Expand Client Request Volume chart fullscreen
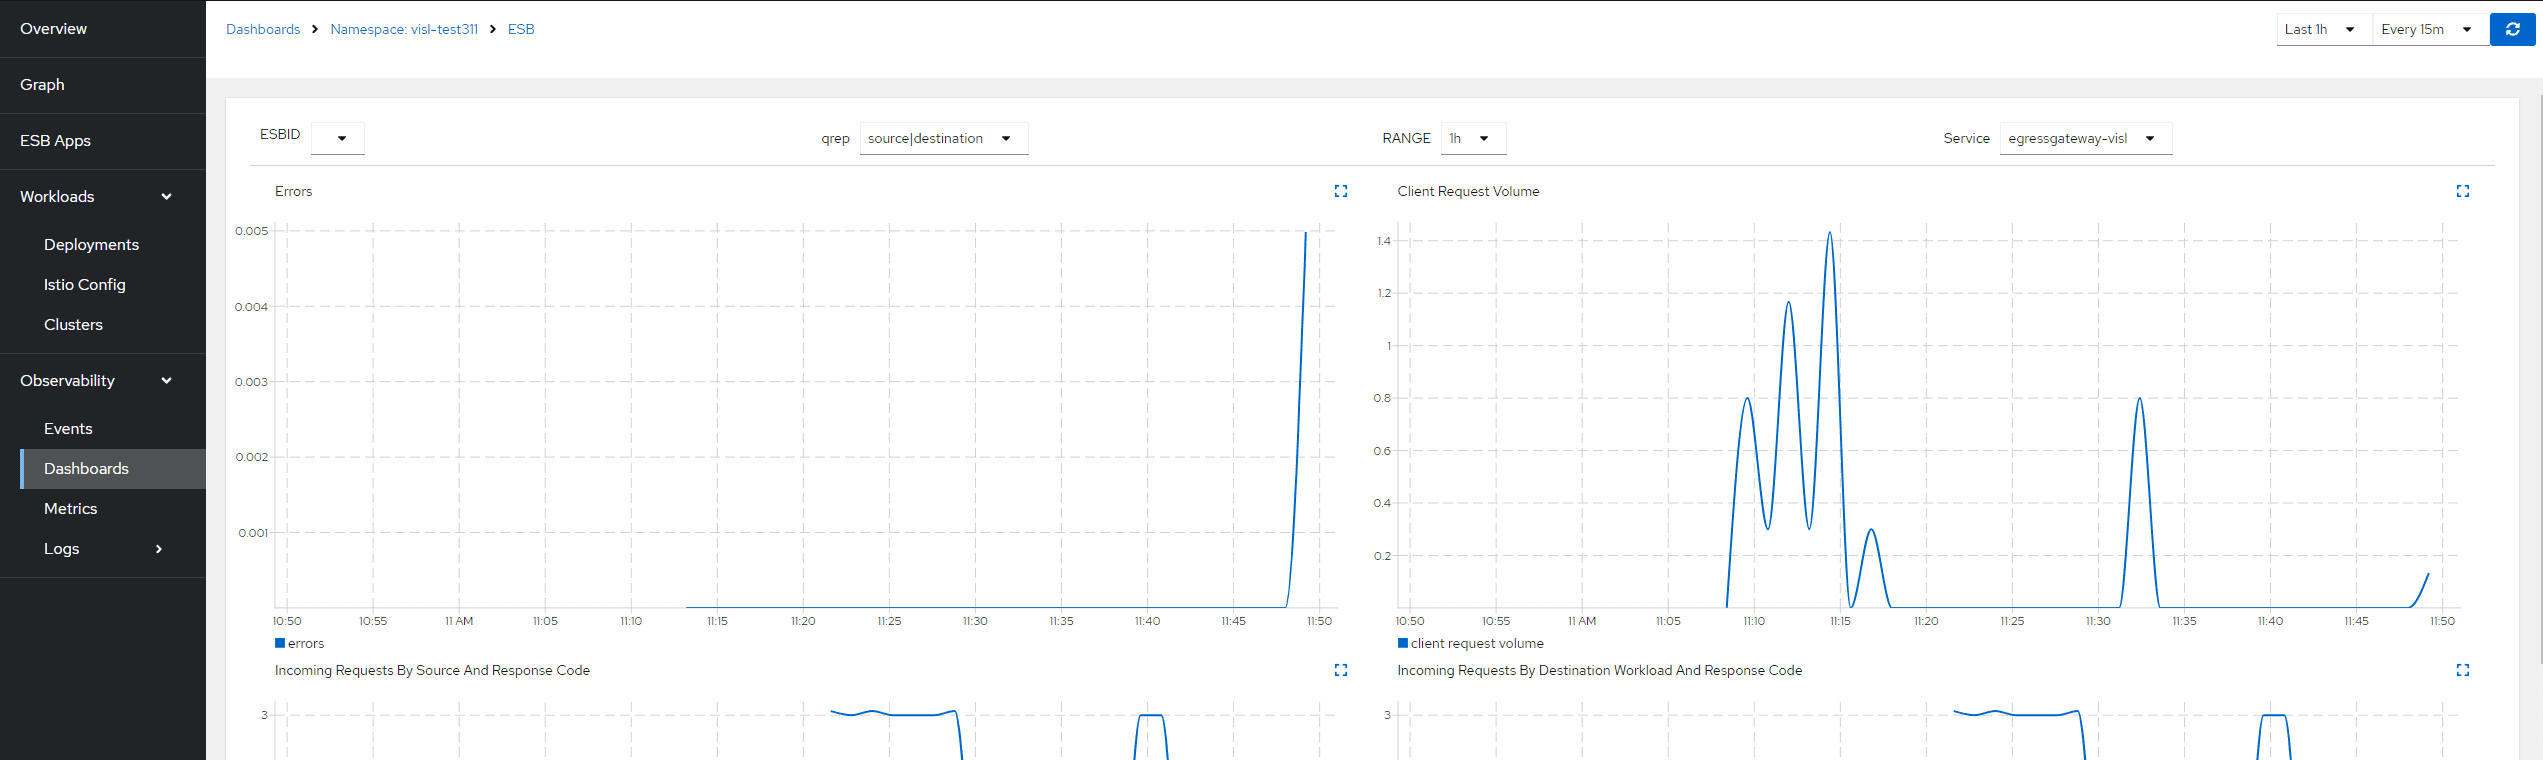Screen dimensions: 2543x760 tap(2462, 191)
